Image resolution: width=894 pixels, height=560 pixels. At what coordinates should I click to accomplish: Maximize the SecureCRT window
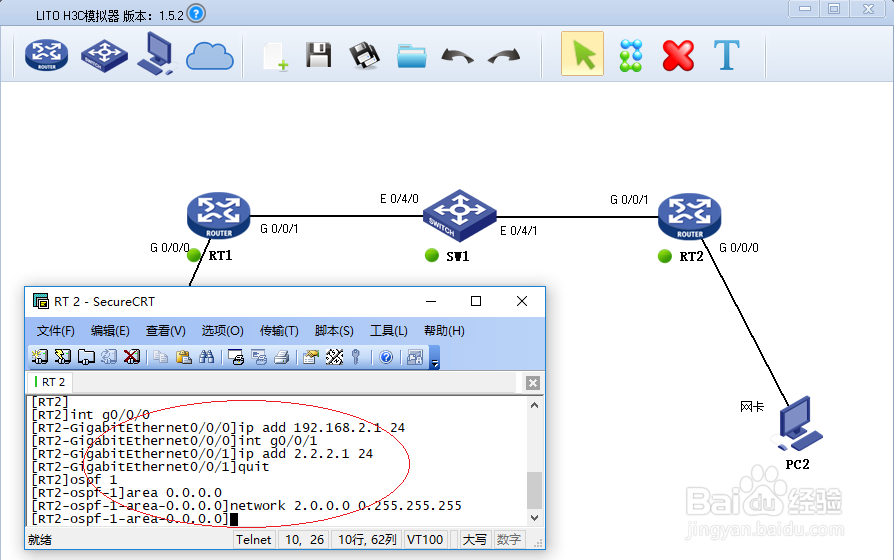pos(476,301)
